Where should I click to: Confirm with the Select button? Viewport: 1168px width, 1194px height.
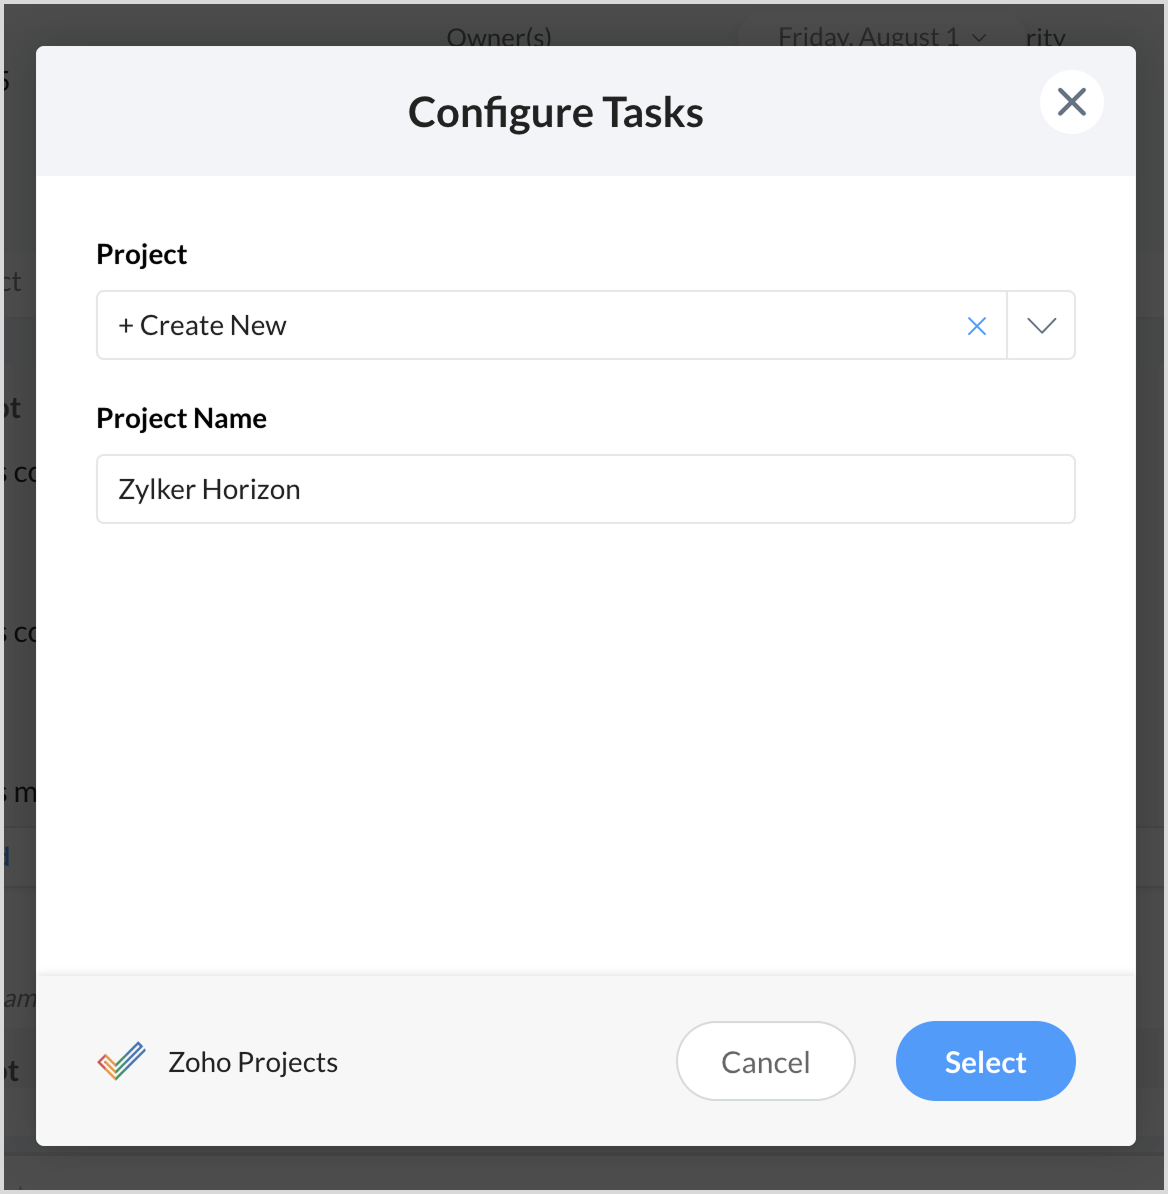tap(985, 1061)
